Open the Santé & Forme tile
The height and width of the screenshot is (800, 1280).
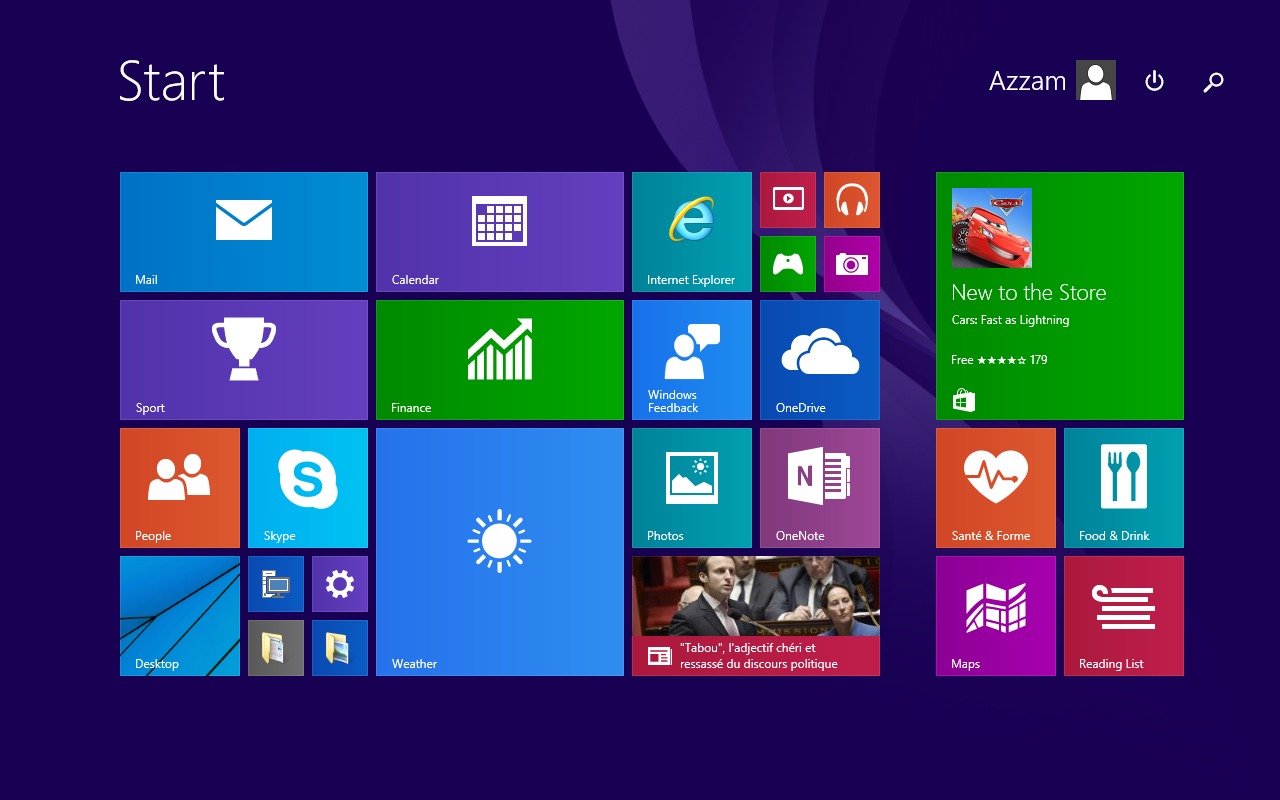996,488
